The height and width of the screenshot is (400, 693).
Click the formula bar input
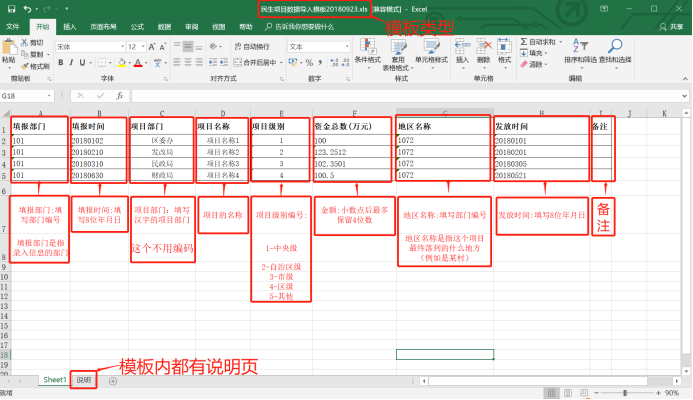tap(405, 96)
